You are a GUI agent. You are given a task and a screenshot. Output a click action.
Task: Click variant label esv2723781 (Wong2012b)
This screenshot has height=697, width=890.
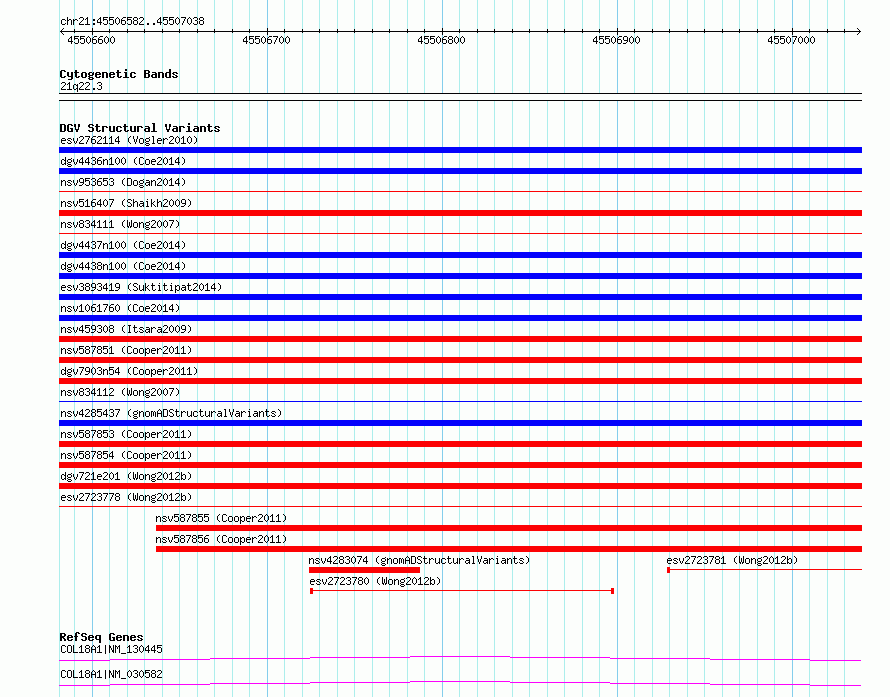coord(732,560)
